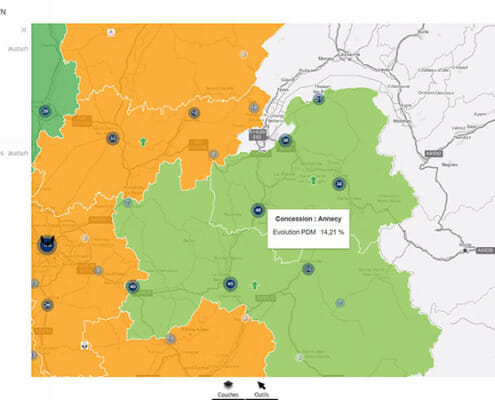Image resolution: width=495 pixels, height=400 pixels.
Task: Click the Evolution PDM 14,21 % value
Action: 308,232
